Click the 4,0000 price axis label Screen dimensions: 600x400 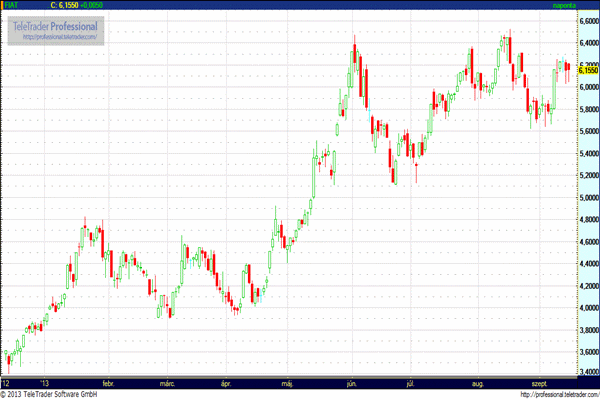pos(588,307)
